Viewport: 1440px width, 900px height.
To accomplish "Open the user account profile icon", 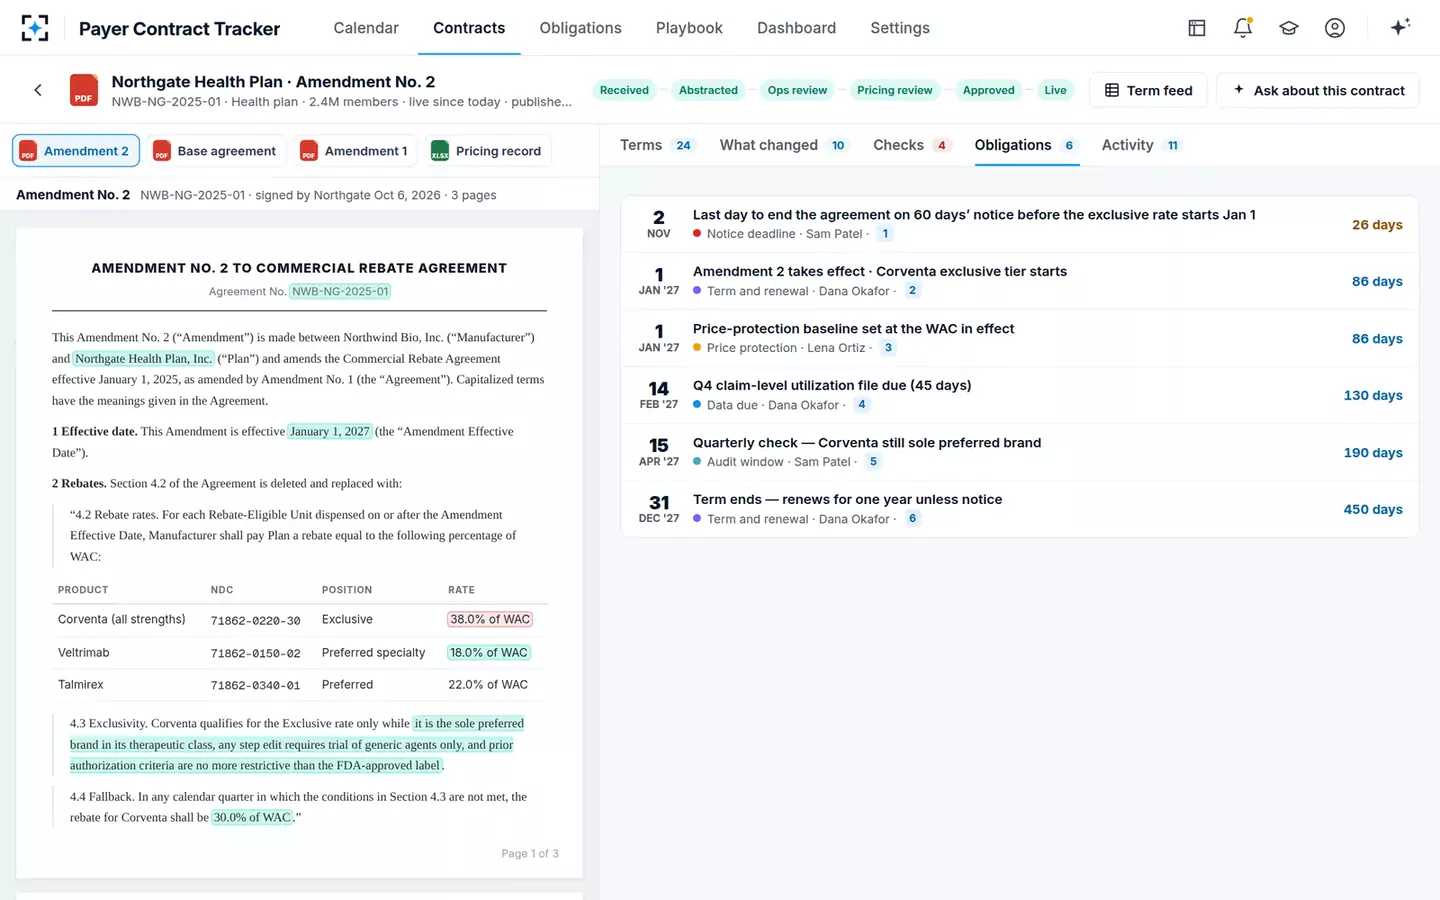I will tap(1335, 28).
